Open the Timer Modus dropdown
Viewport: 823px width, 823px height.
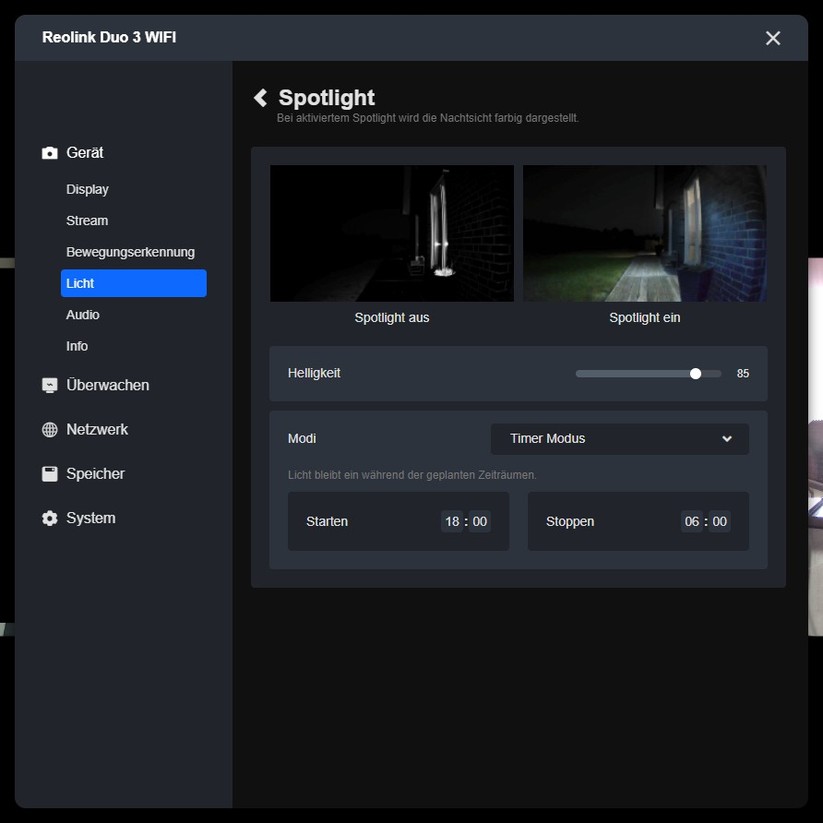click(619, 438)
